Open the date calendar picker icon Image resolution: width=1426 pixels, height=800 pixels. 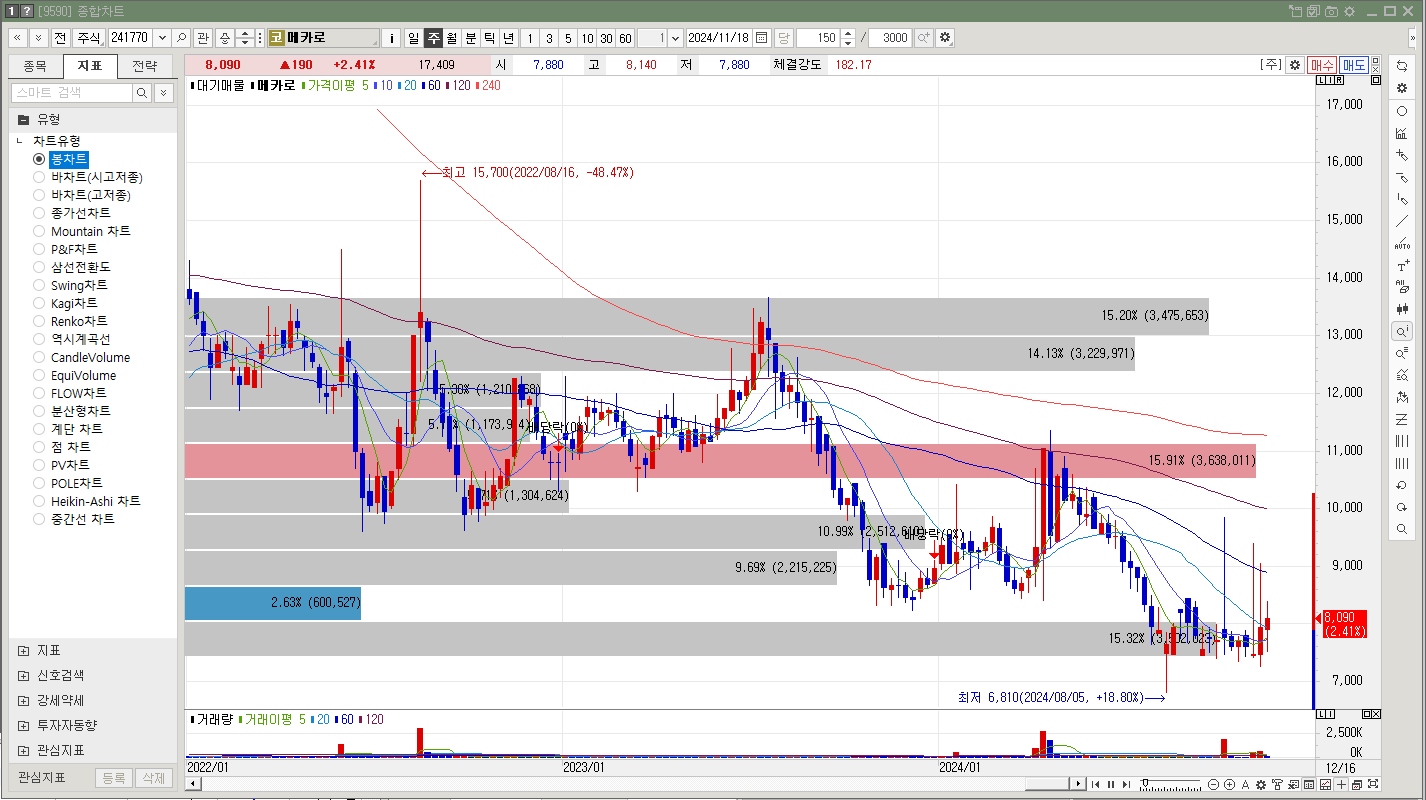pyautogui.click(x=762, y=38)
